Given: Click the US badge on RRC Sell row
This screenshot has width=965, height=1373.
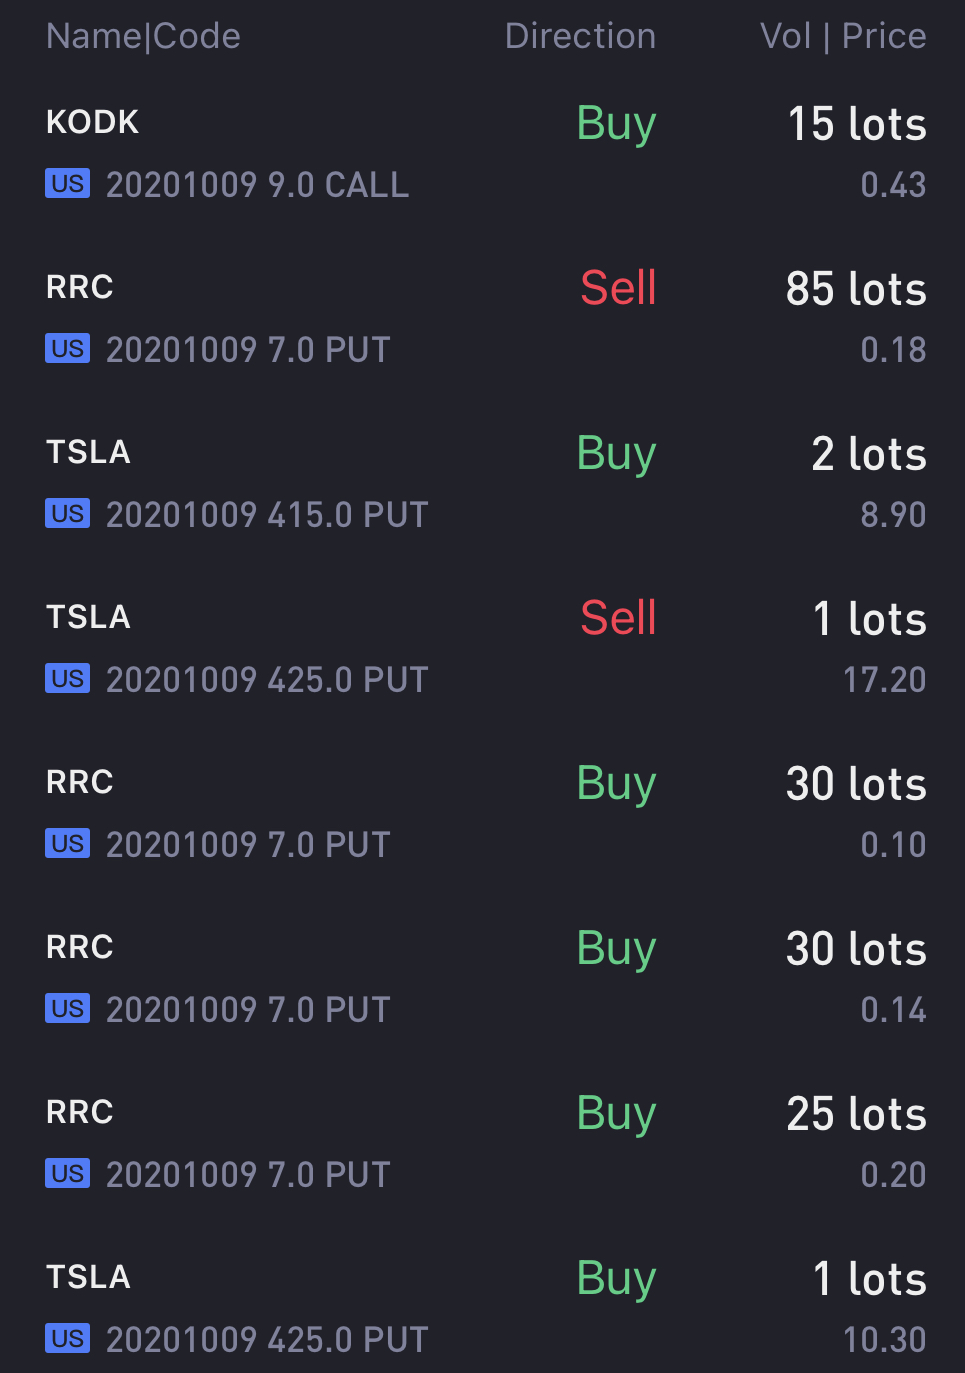Looking at the screenshot, I should [67, 349].
